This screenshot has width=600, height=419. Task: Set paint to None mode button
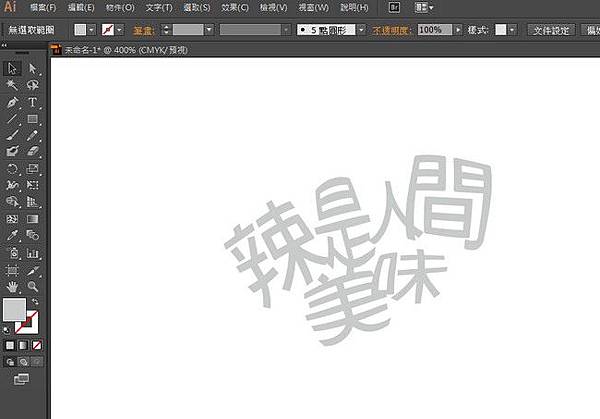tap(37, 346)
